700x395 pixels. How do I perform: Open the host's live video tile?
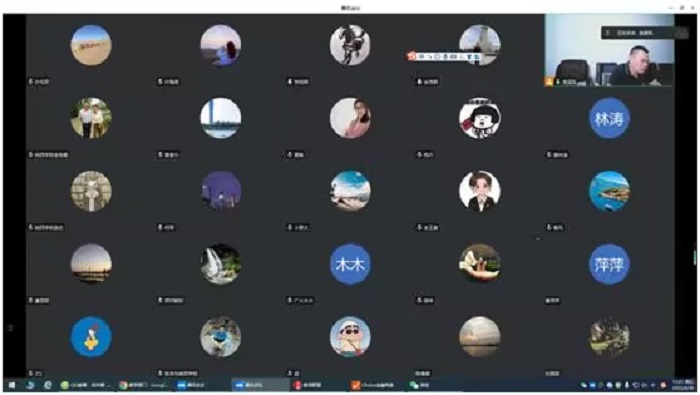[x=609, y=50]
